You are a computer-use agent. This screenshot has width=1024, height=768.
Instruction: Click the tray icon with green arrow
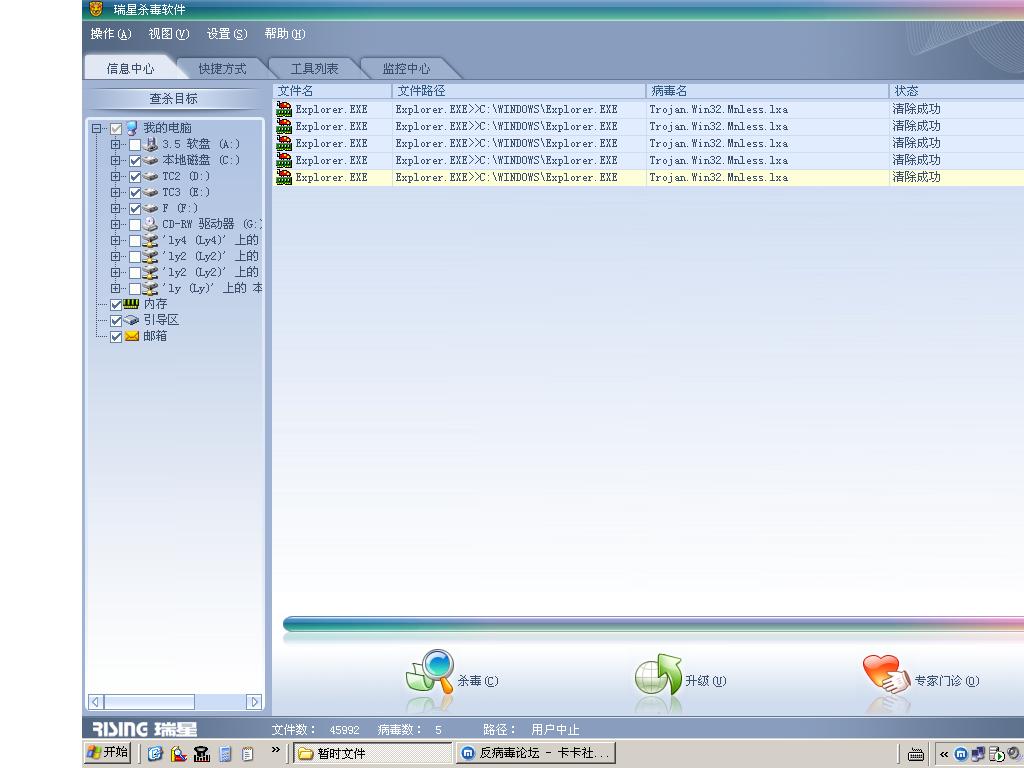(995, 754)
